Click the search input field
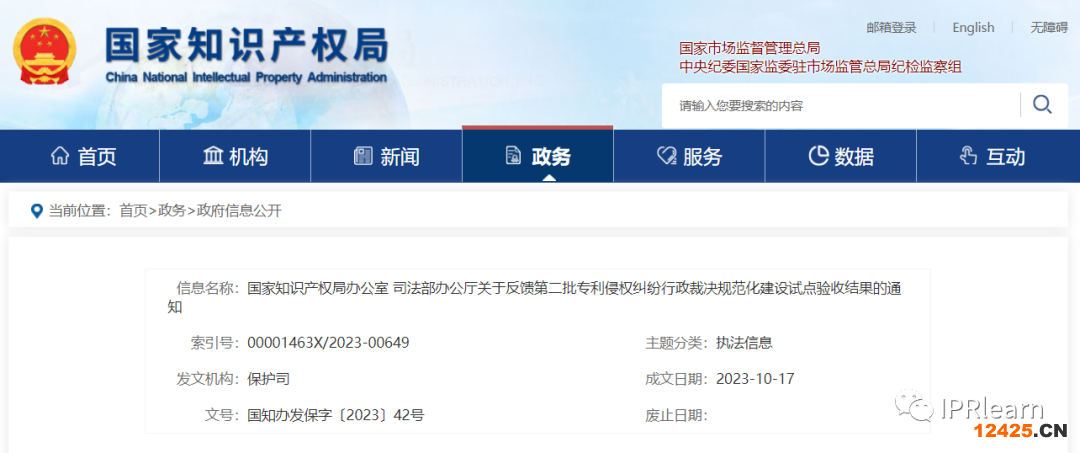The image size is (1080, 453). (840, 105)
